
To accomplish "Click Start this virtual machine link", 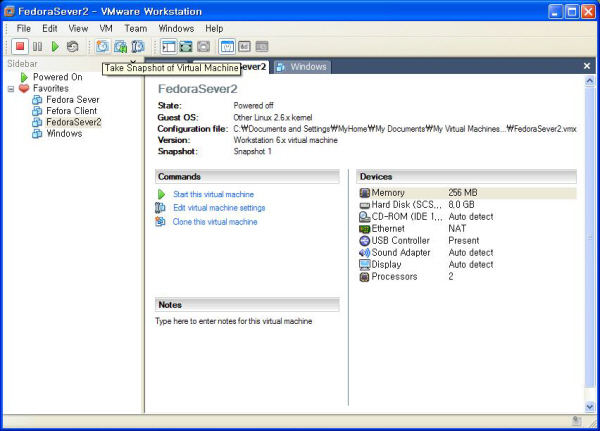I will click(213, 194).
